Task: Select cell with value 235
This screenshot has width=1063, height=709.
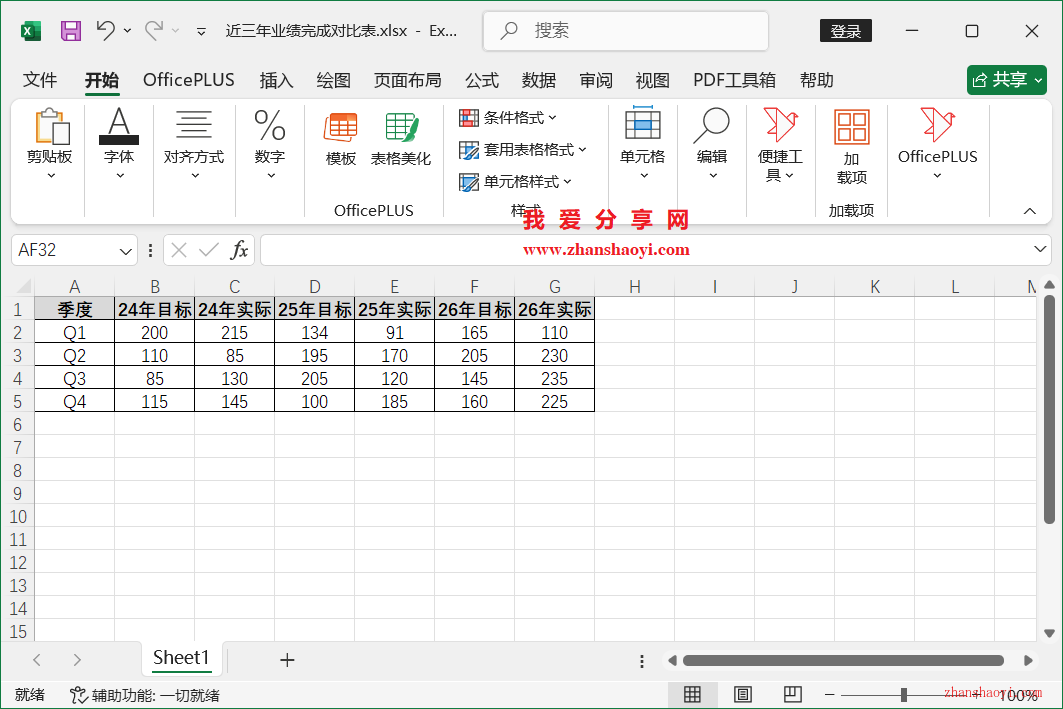Action: click(x=555, y=379)
